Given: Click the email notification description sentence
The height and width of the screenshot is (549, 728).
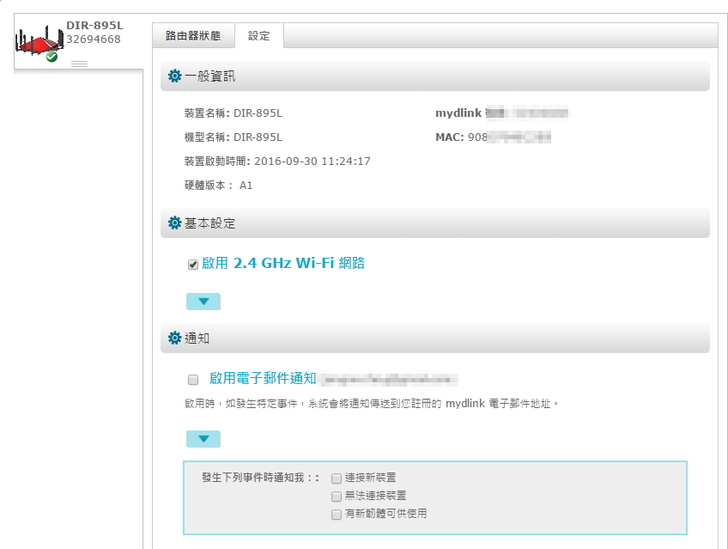Looking at the screenshot, I should tap(371, 404).
